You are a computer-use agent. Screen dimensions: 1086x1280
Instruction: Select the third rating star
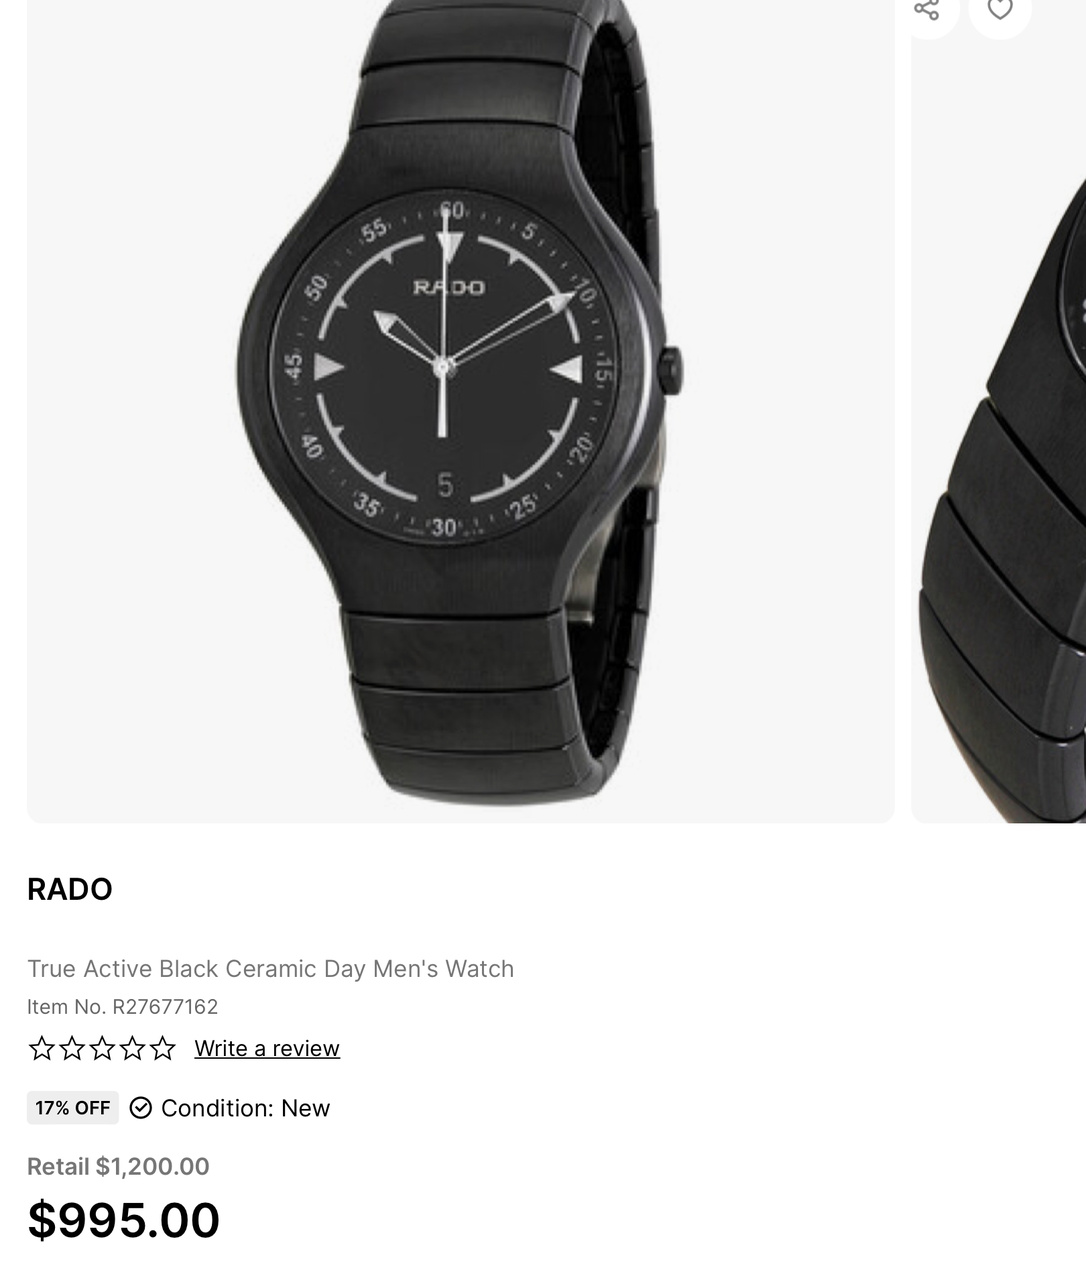point(102,1048)
